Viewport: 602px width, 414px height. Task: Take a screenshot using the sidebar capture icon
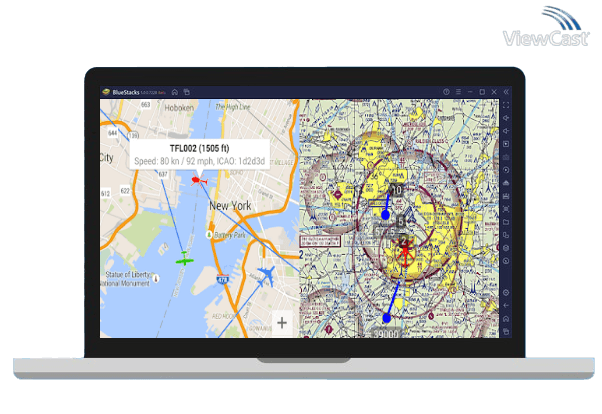coord(506,209)
